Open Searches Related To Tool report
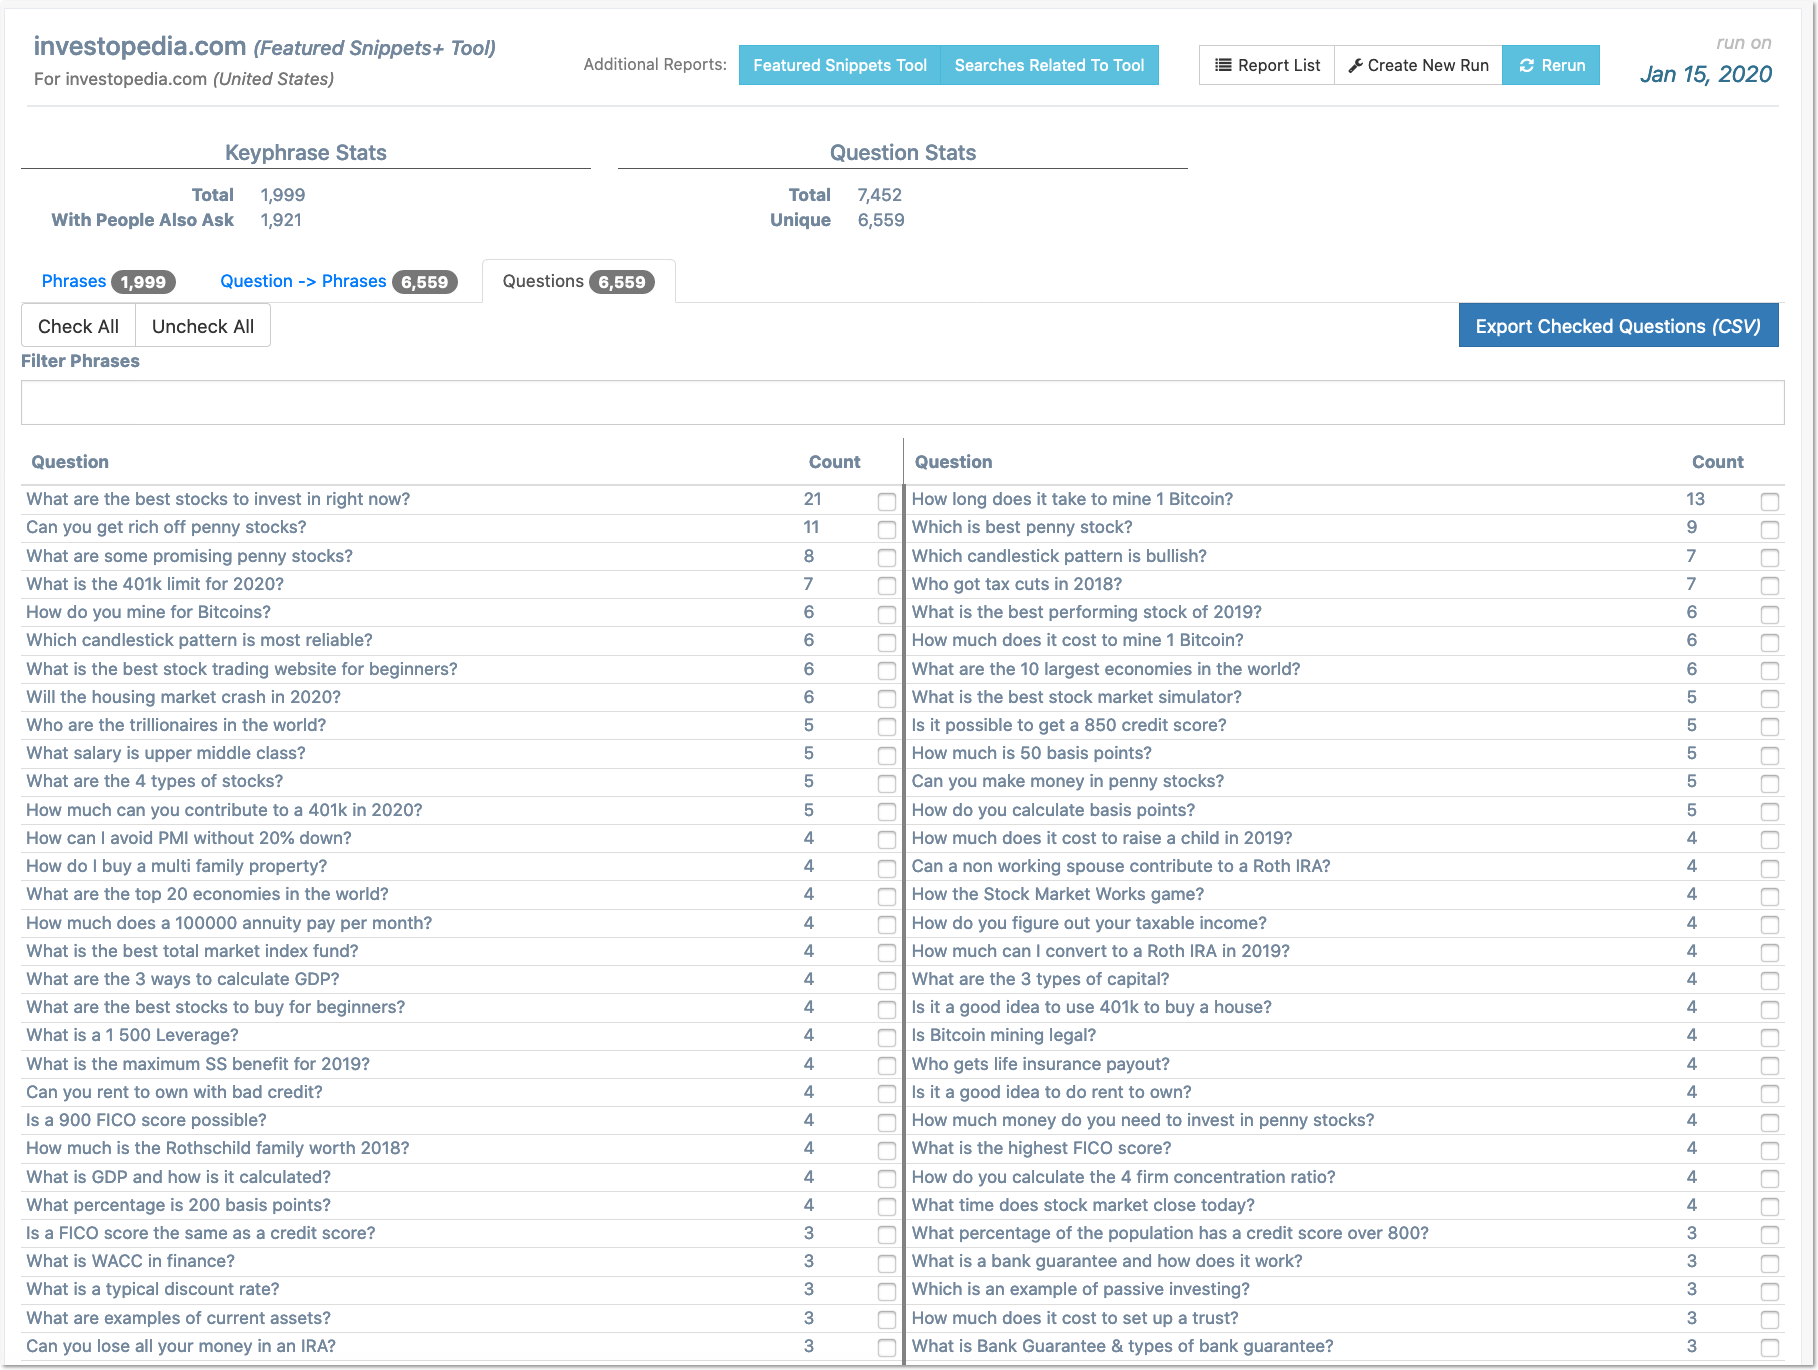 (1049, 65)
